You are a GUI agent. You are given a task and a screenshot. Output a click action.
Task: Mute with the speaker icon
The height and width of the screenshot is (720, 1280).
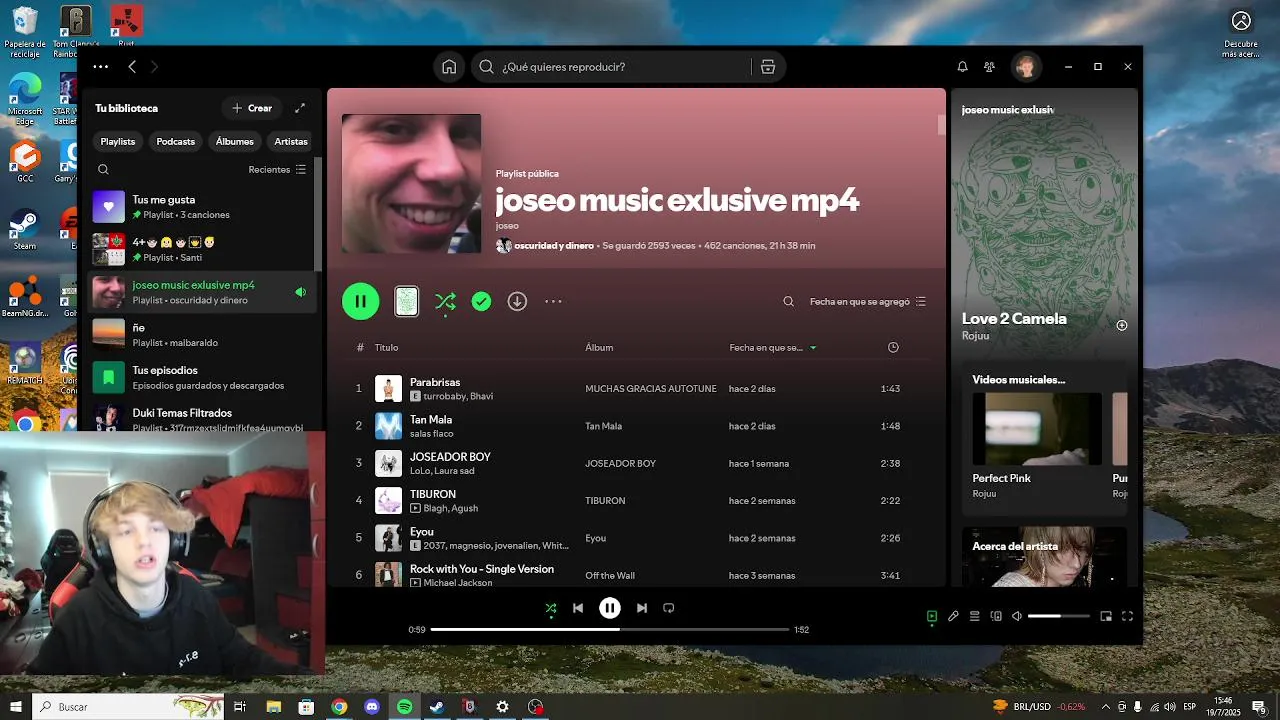1017,617
